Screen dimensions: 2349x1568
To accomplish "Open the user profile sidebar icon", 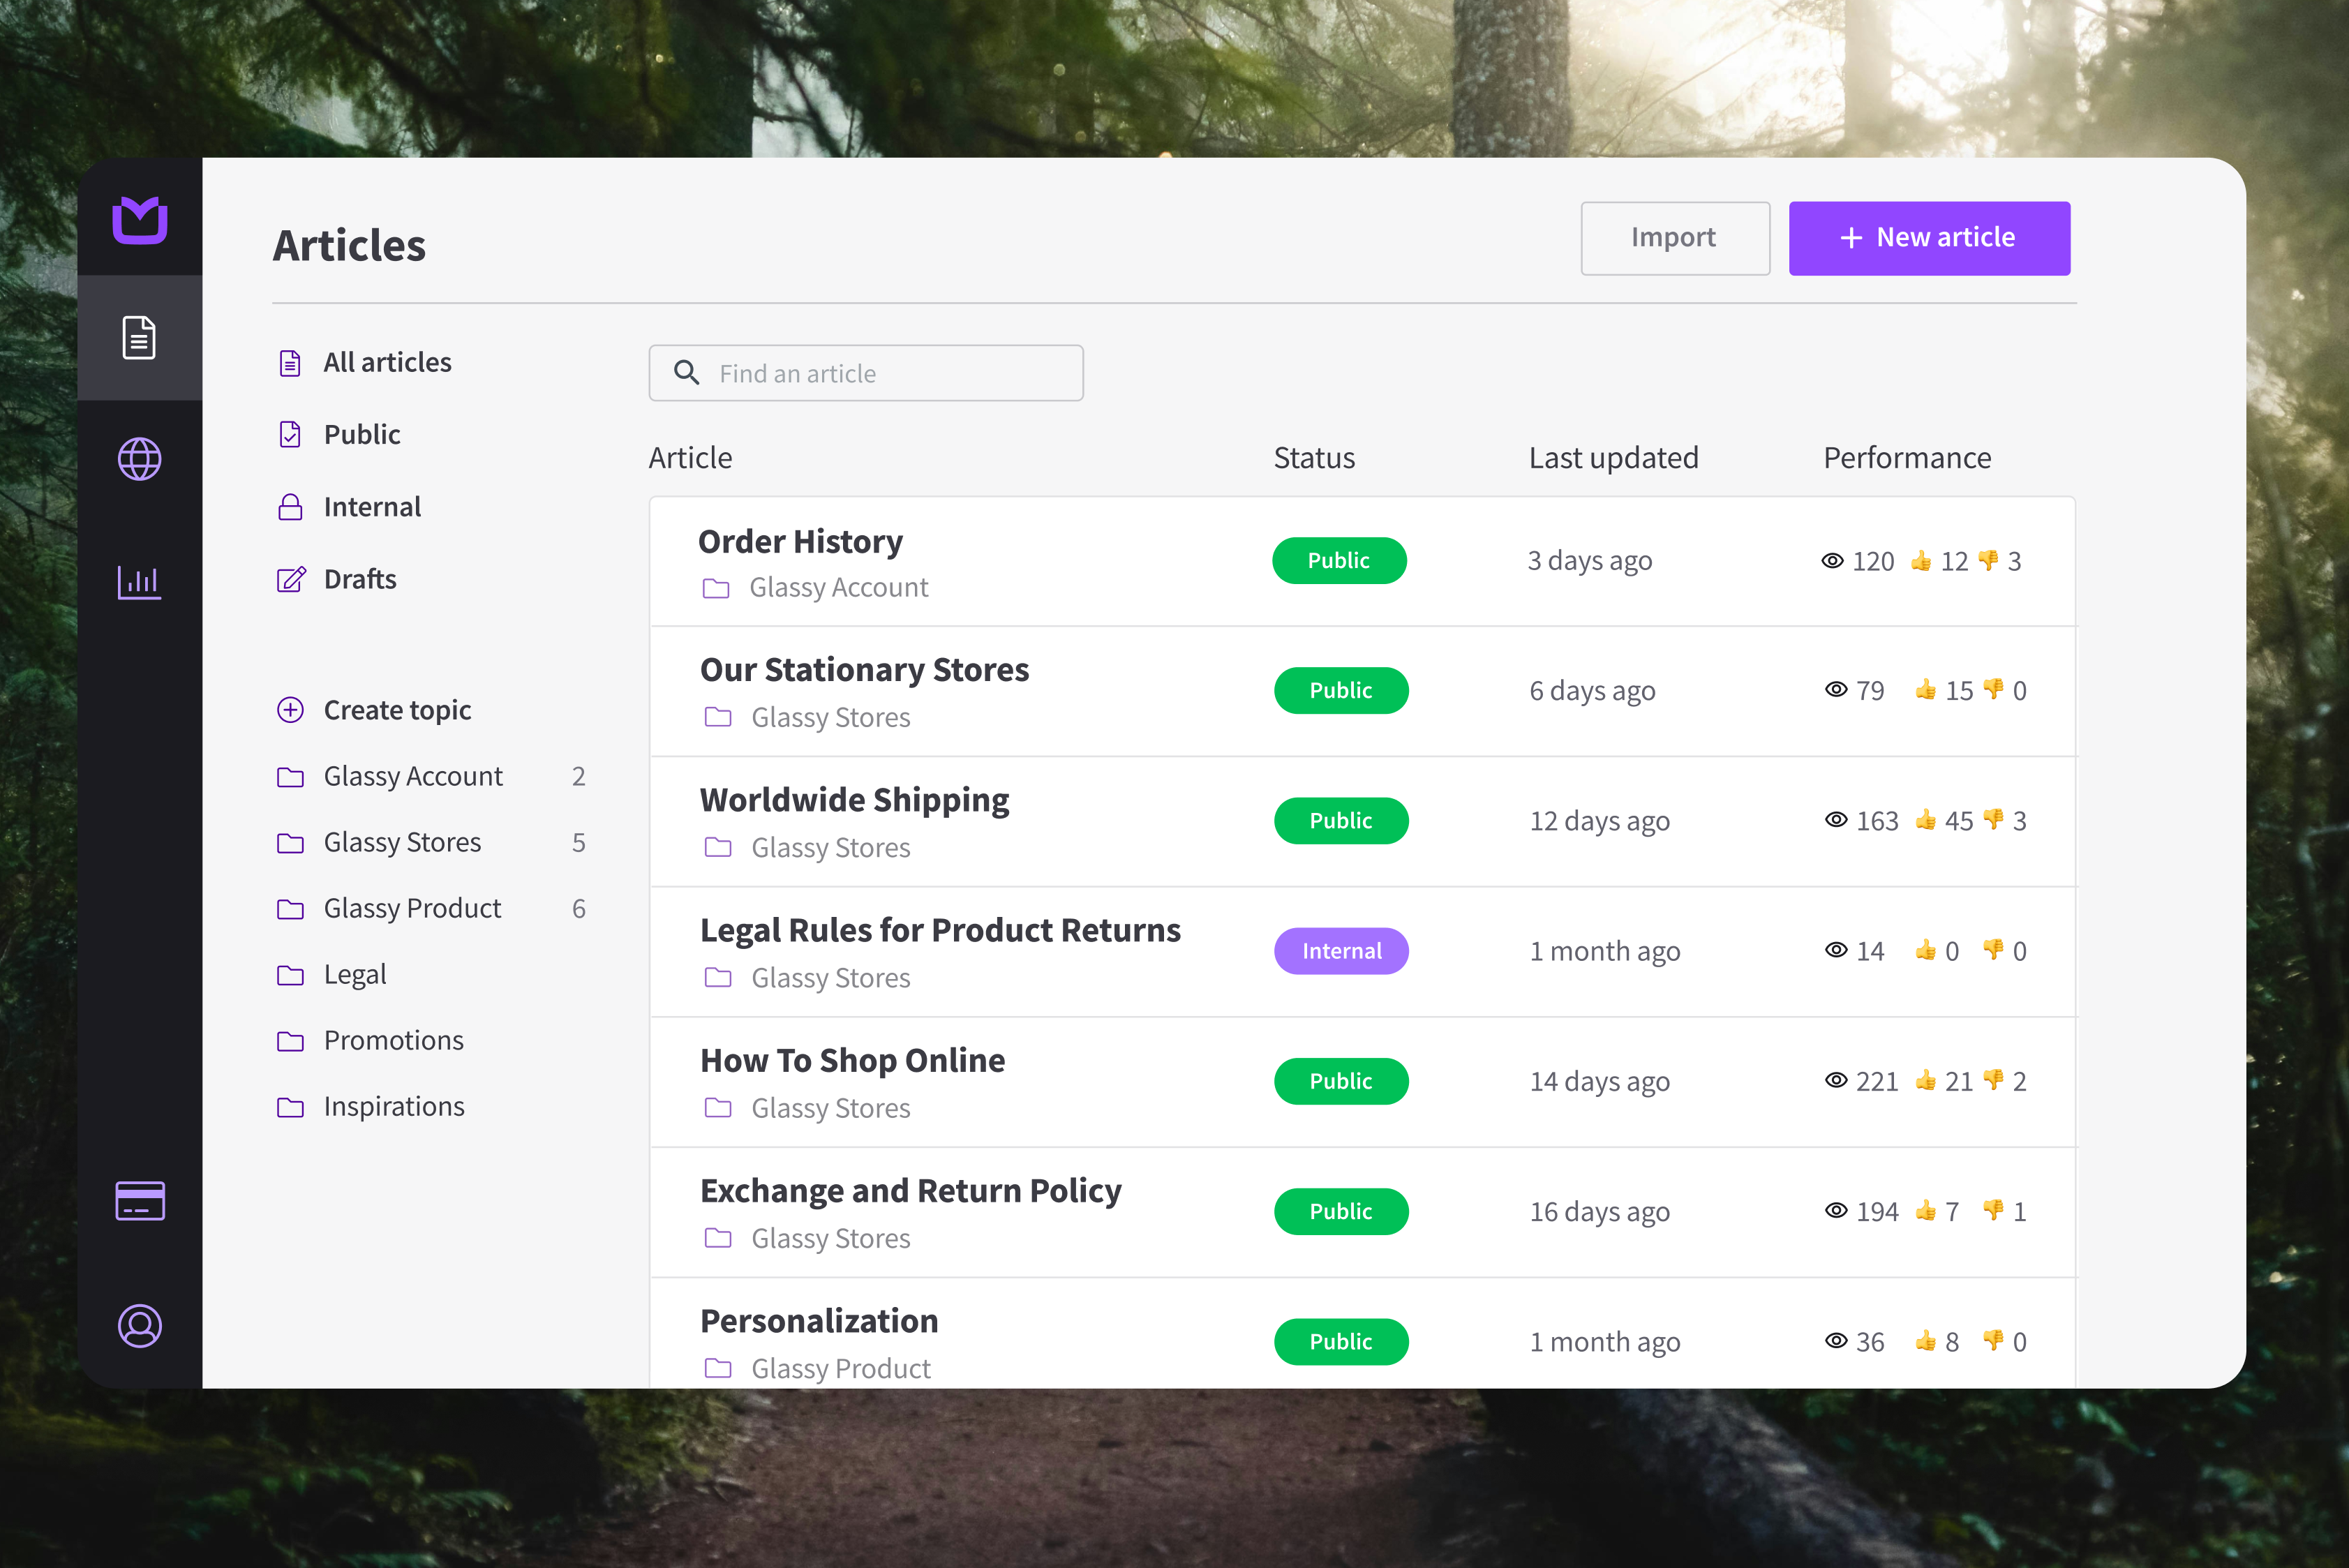I will (139, 1326).
